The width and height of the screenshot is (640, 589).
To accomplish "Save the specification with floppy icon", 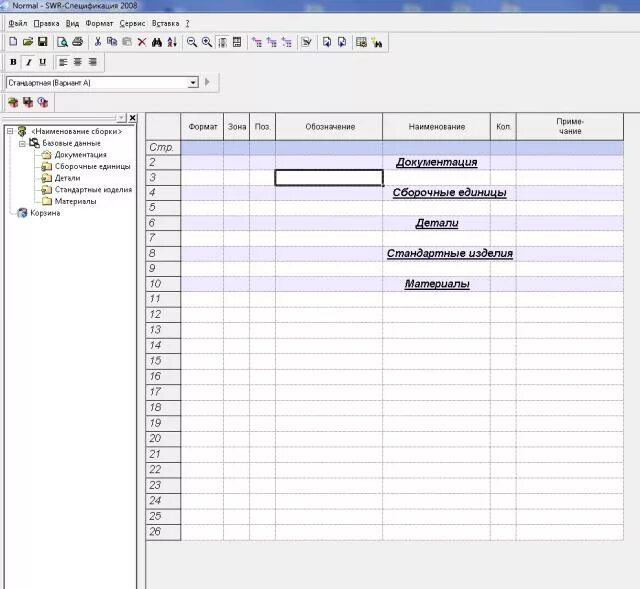I will 42,42.
